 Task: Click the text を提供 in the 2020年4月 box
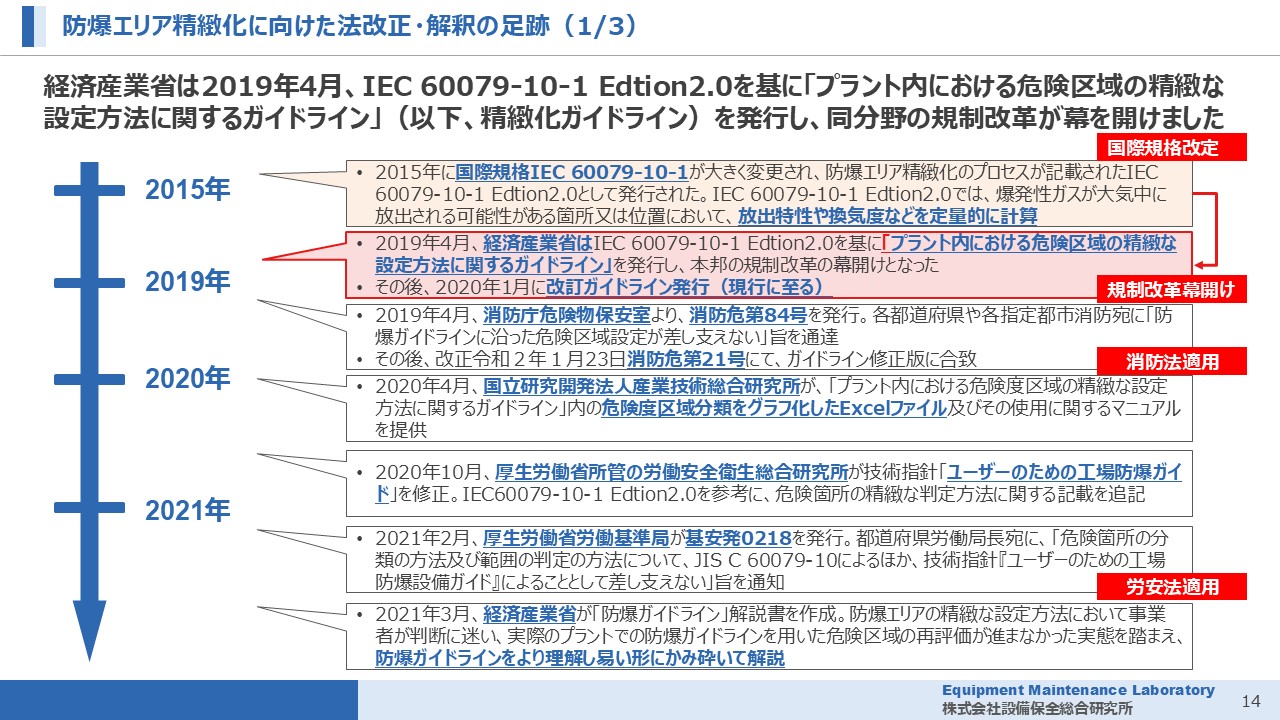point(401,431)
